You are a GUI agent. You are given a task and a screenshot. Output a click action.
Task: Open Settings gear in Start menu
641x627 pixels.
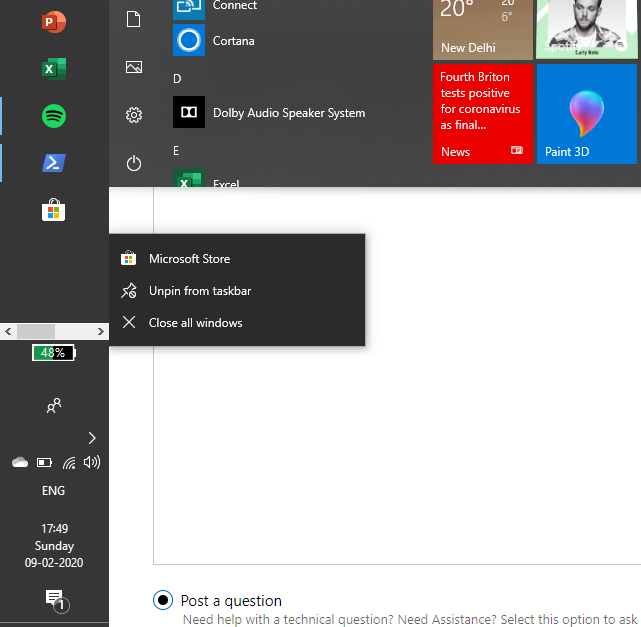[x=134, y=115]
